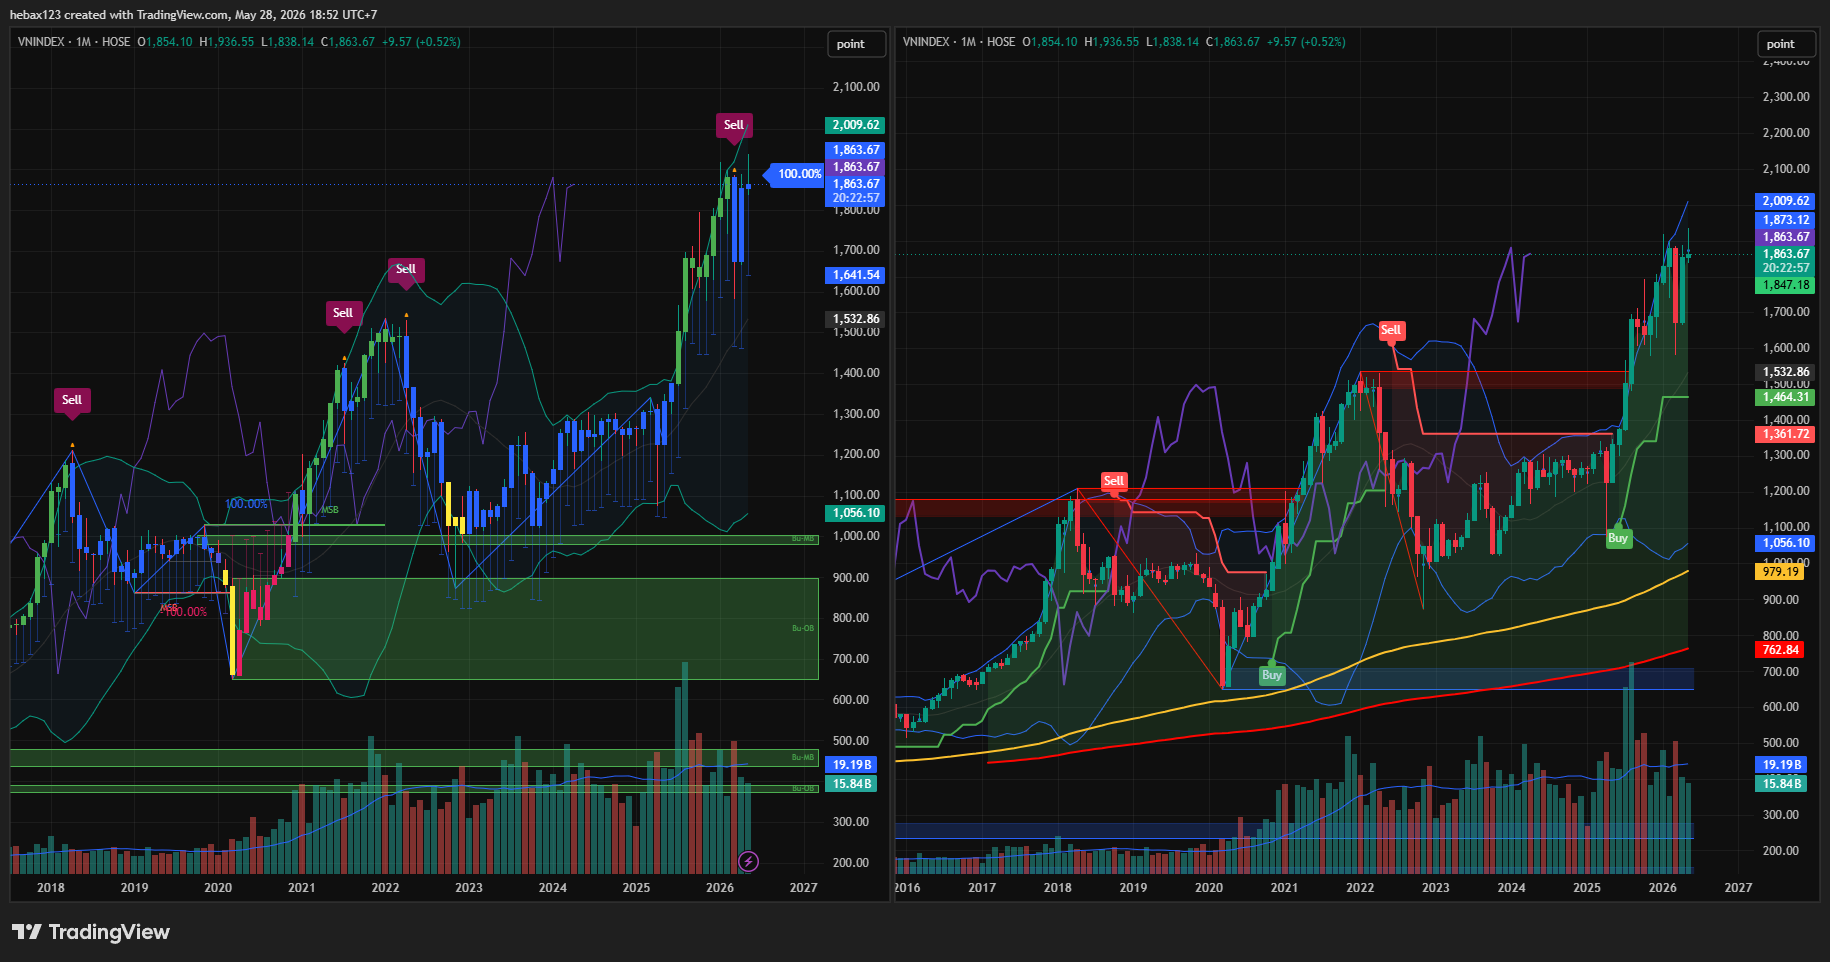1830x962 pixels.
Task: Click the 'point' button on the left chart
Action: (x=857, y=44)
